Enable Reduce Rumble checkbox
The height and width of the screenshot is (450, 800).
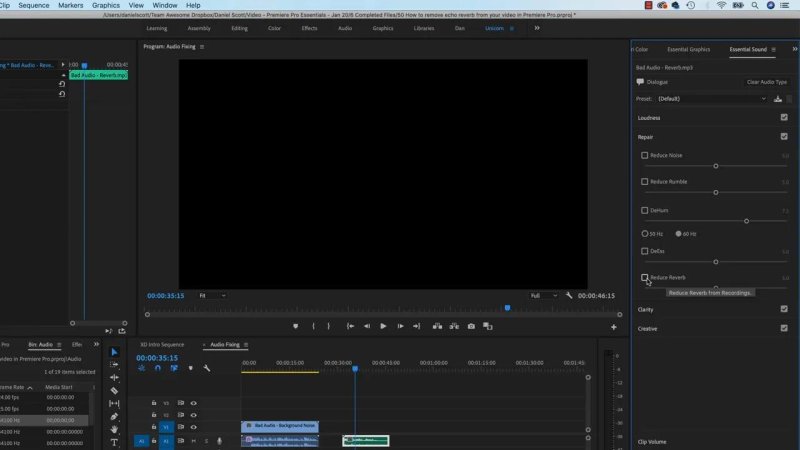[644, 182]
